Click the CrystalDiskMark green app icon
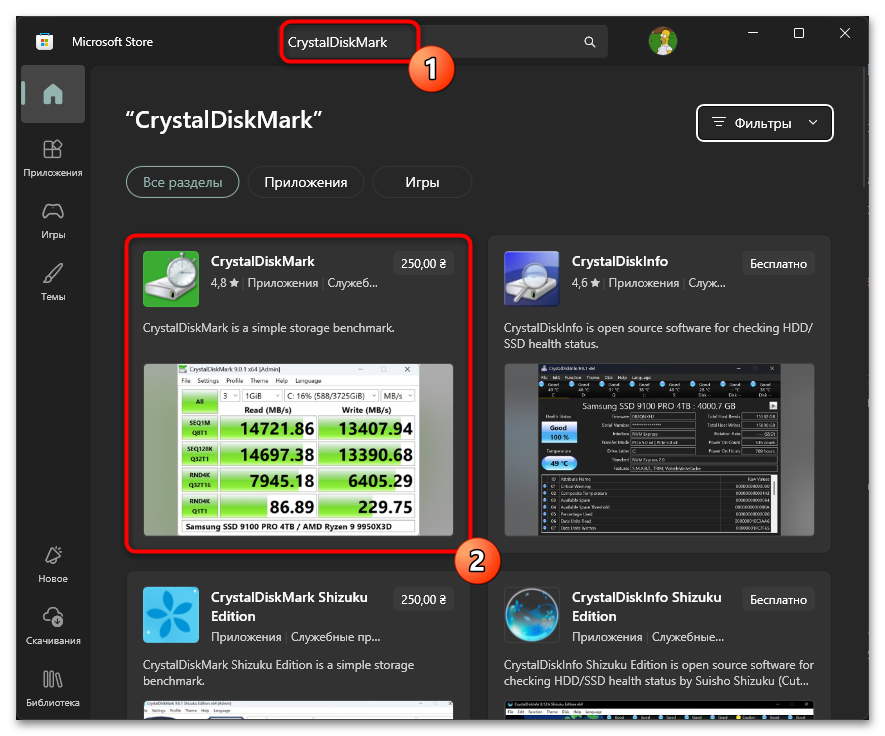Image resolution: width=885 pixels, height=736 pixels. click(x=171, y=279)
